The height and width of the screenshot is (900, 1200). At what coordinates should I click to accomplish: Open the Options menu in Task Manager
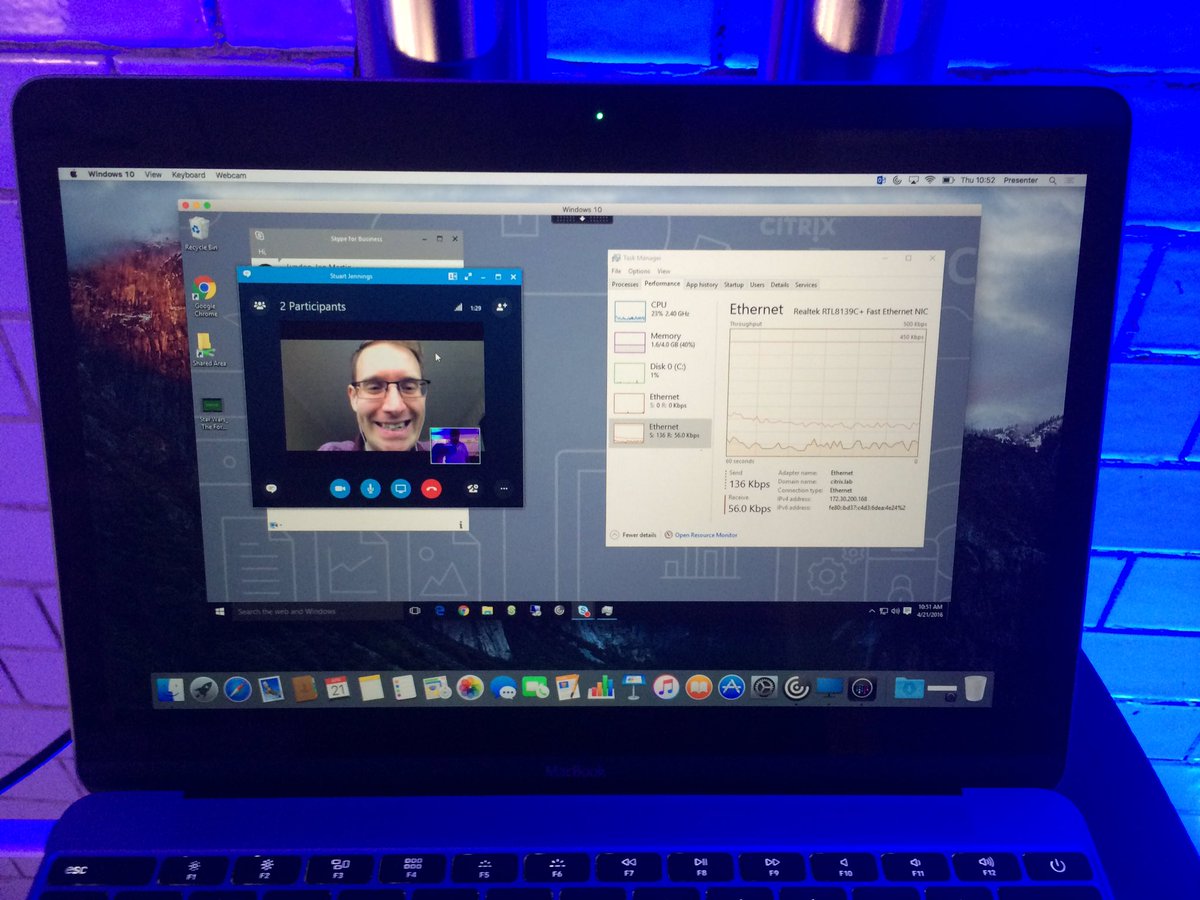click(x=639, y=270)
